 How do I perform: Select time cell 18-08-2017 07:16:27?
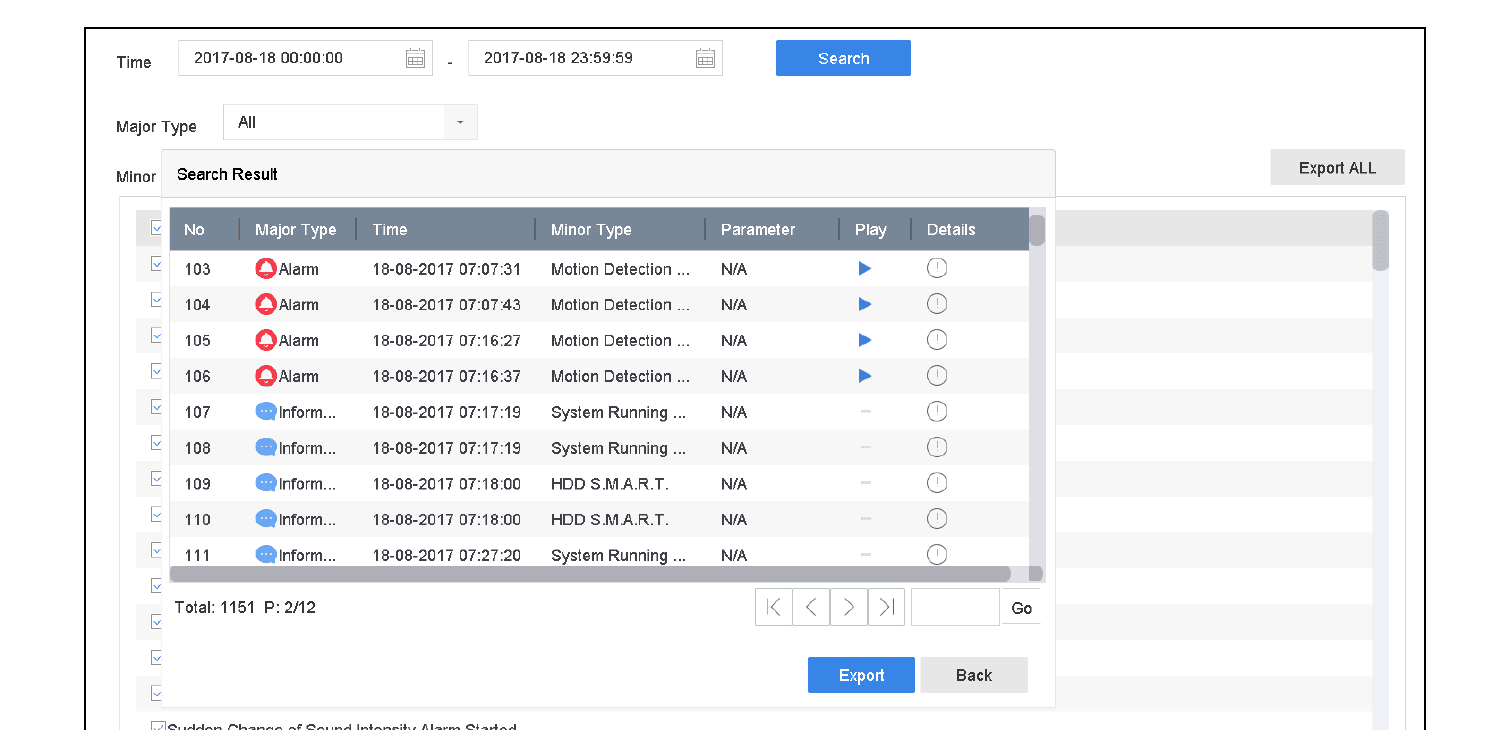(x=447, y=340)
